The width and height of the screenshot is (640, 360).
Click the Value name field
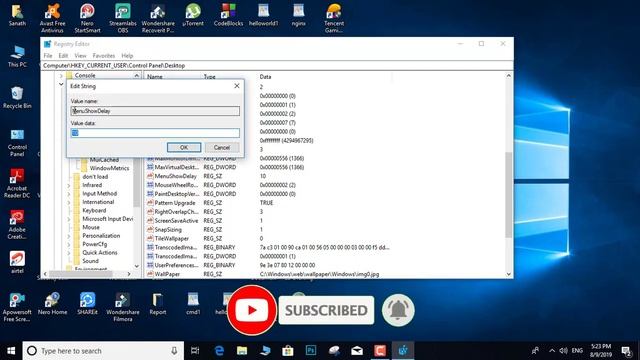tap(155, 111)
